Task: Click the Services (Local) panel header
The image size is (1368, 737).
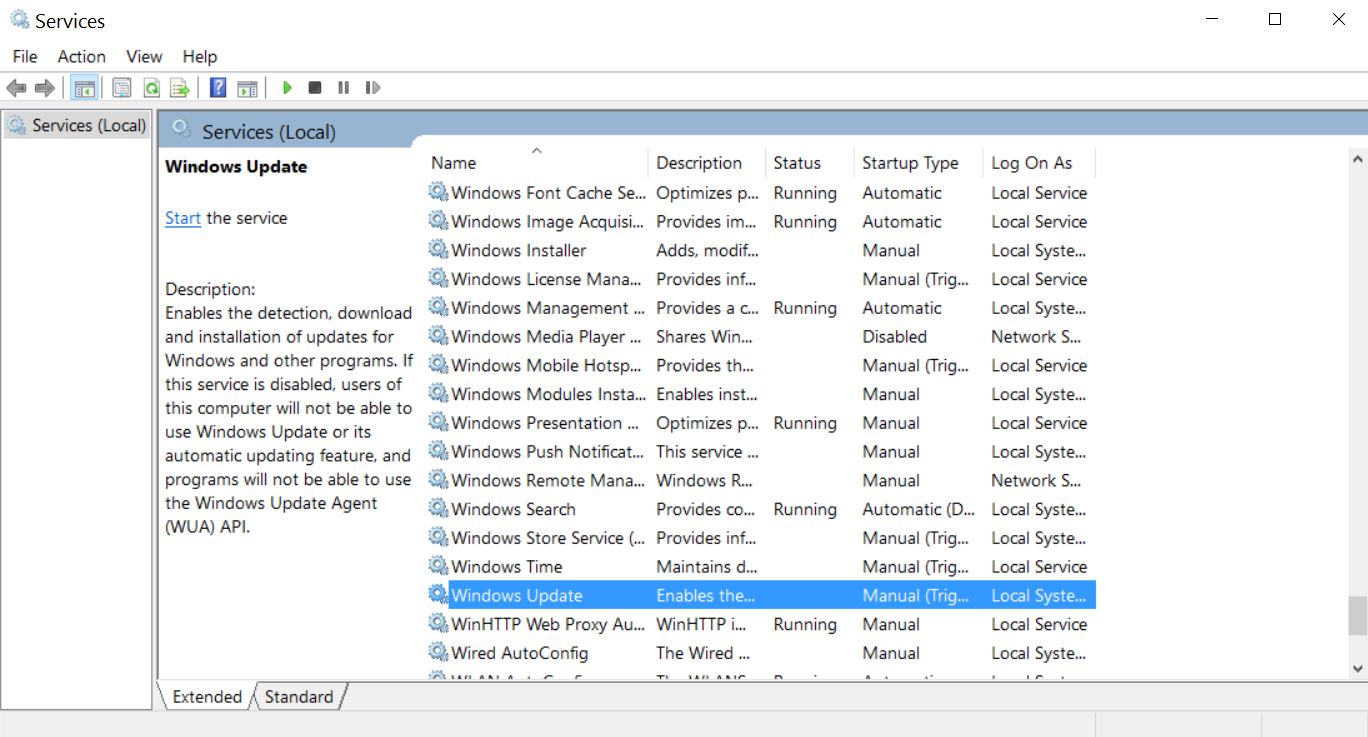Action: pyautogui.click(x=269, y=131)
